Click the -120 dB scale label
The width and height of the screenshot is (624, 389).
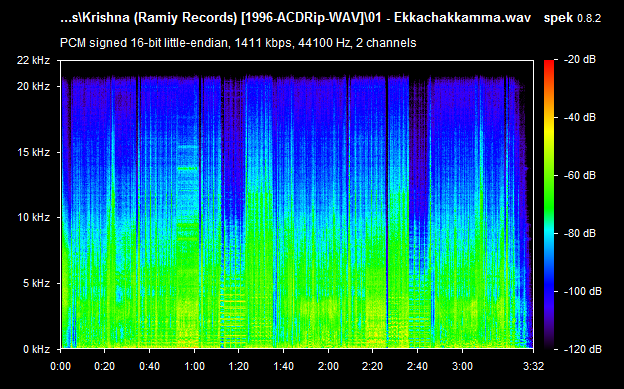click(x=582, y=349)
